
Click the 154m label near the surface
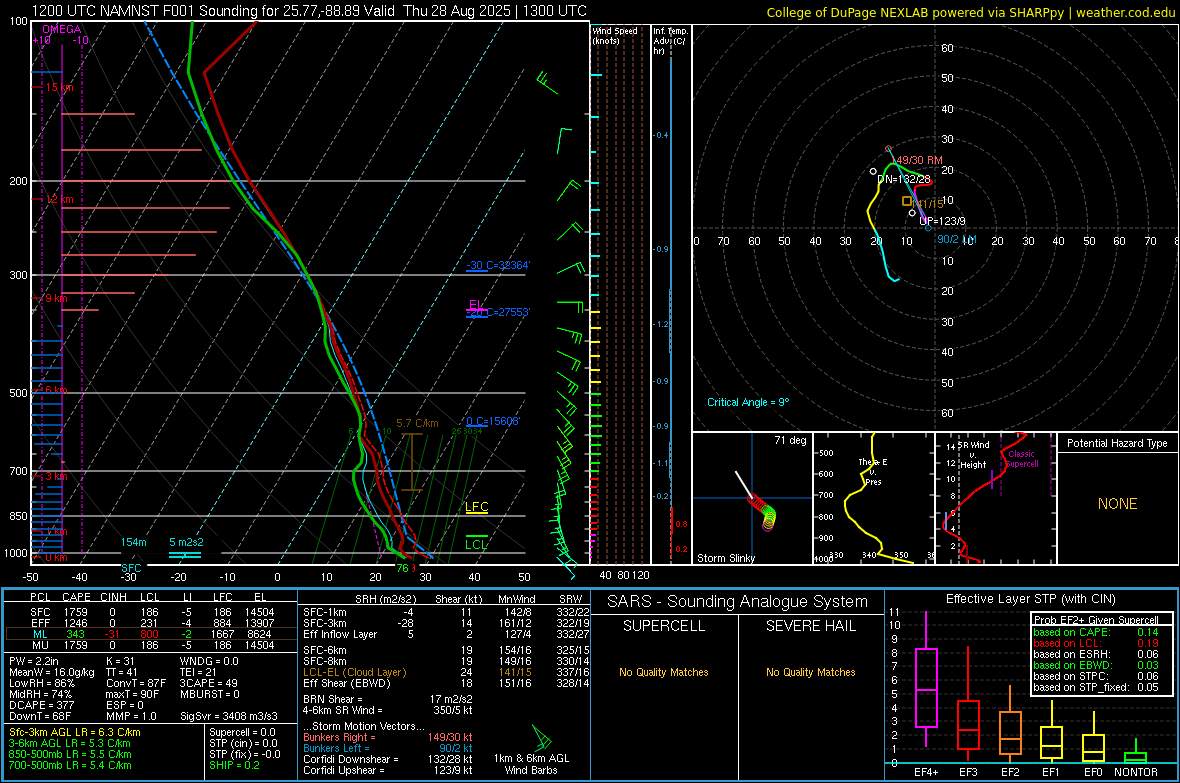click(133, 542)
